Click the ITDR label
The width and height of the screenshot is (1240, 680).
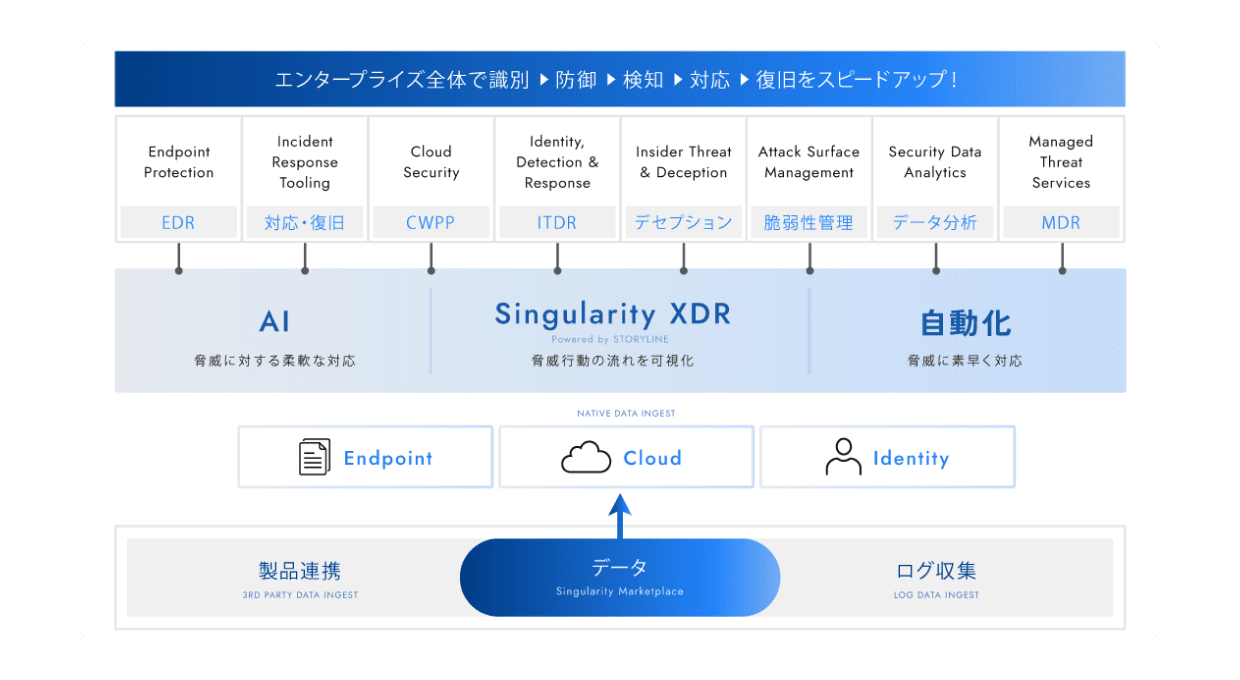(x=557, y=223)
